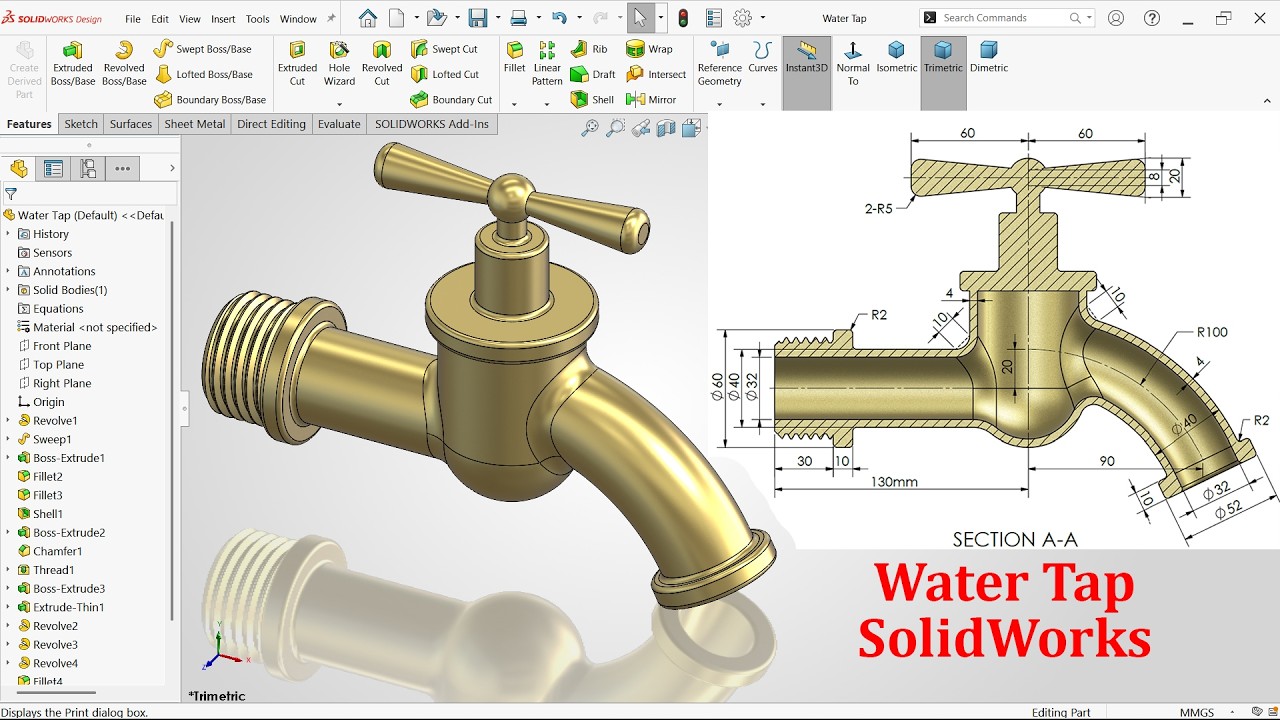Choose the Intersect command
This screenshot has width=1280, height=720.
[x=656, y=74]
